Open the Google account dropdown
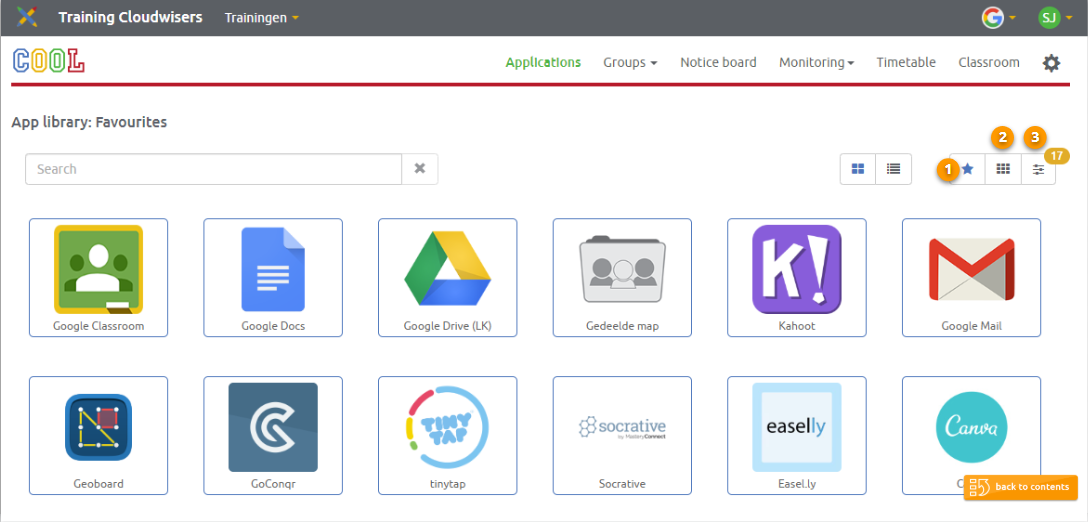1088x522 pixels. pos(998,17)
